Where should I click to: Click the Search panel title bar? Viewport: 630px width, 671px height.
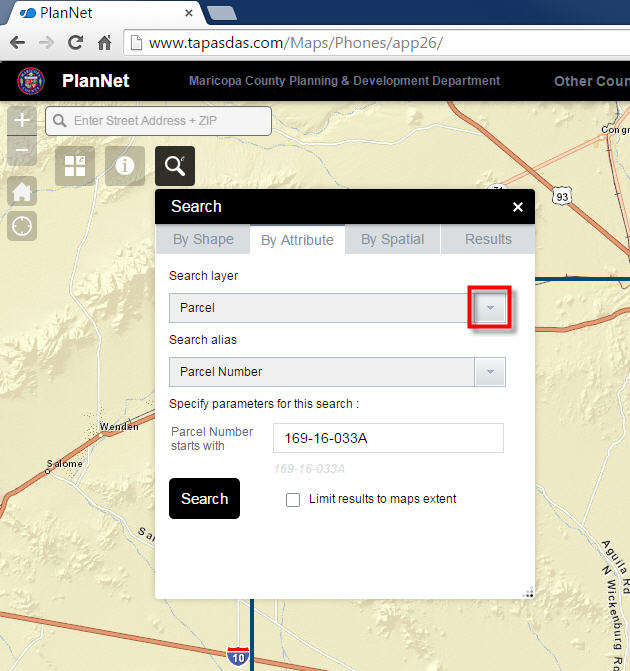(x=345, y=207)
